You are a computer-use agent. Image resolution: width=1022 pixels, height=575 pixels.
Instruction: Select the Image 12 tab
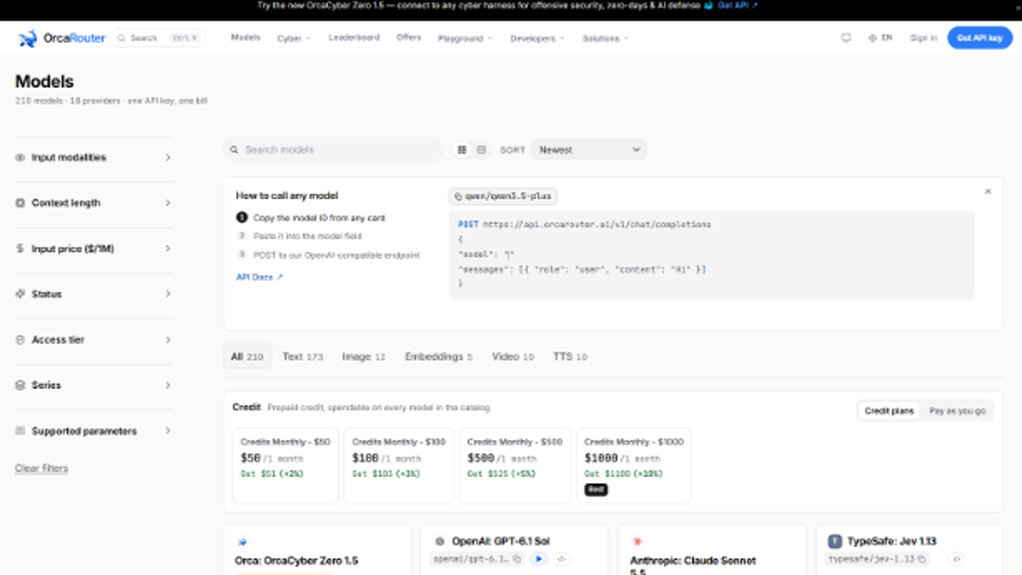pos(364,357)
